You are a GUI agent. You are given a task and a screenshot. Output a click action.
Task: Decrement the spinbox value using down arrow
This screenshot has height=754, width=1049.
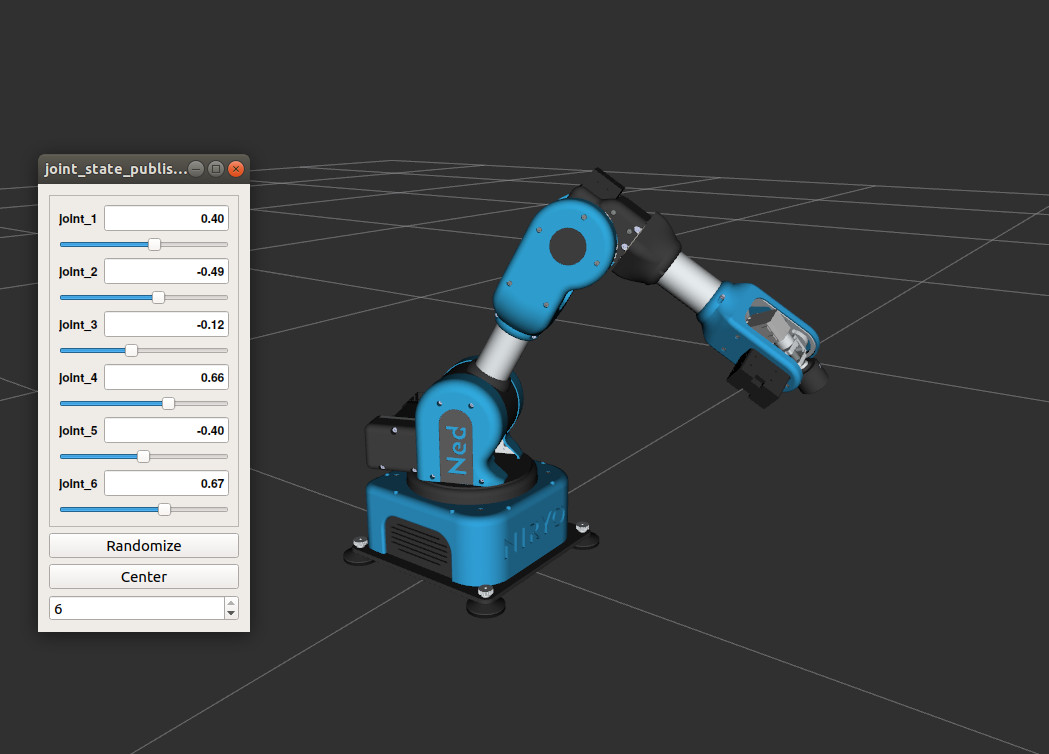coord(231,614)
